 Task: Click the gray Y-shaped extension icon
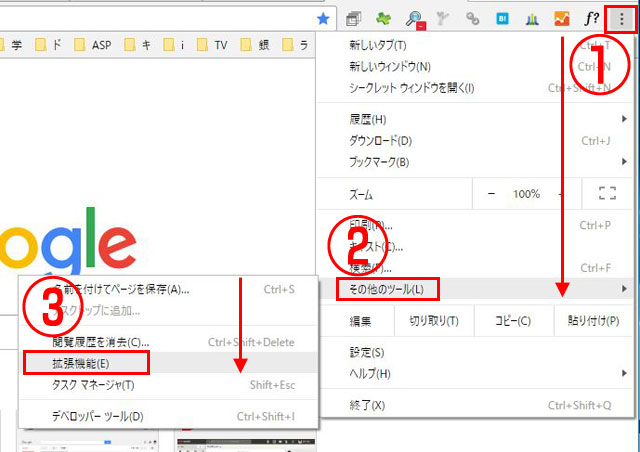[442, 19]
